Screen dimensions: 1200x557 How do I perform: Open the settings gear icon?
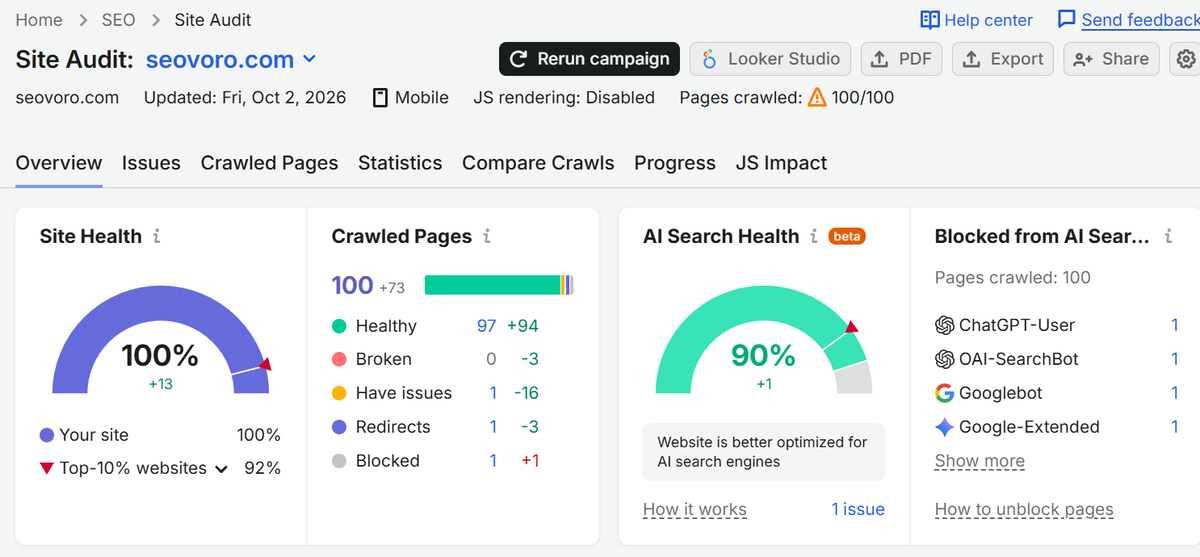[1186, 59]
